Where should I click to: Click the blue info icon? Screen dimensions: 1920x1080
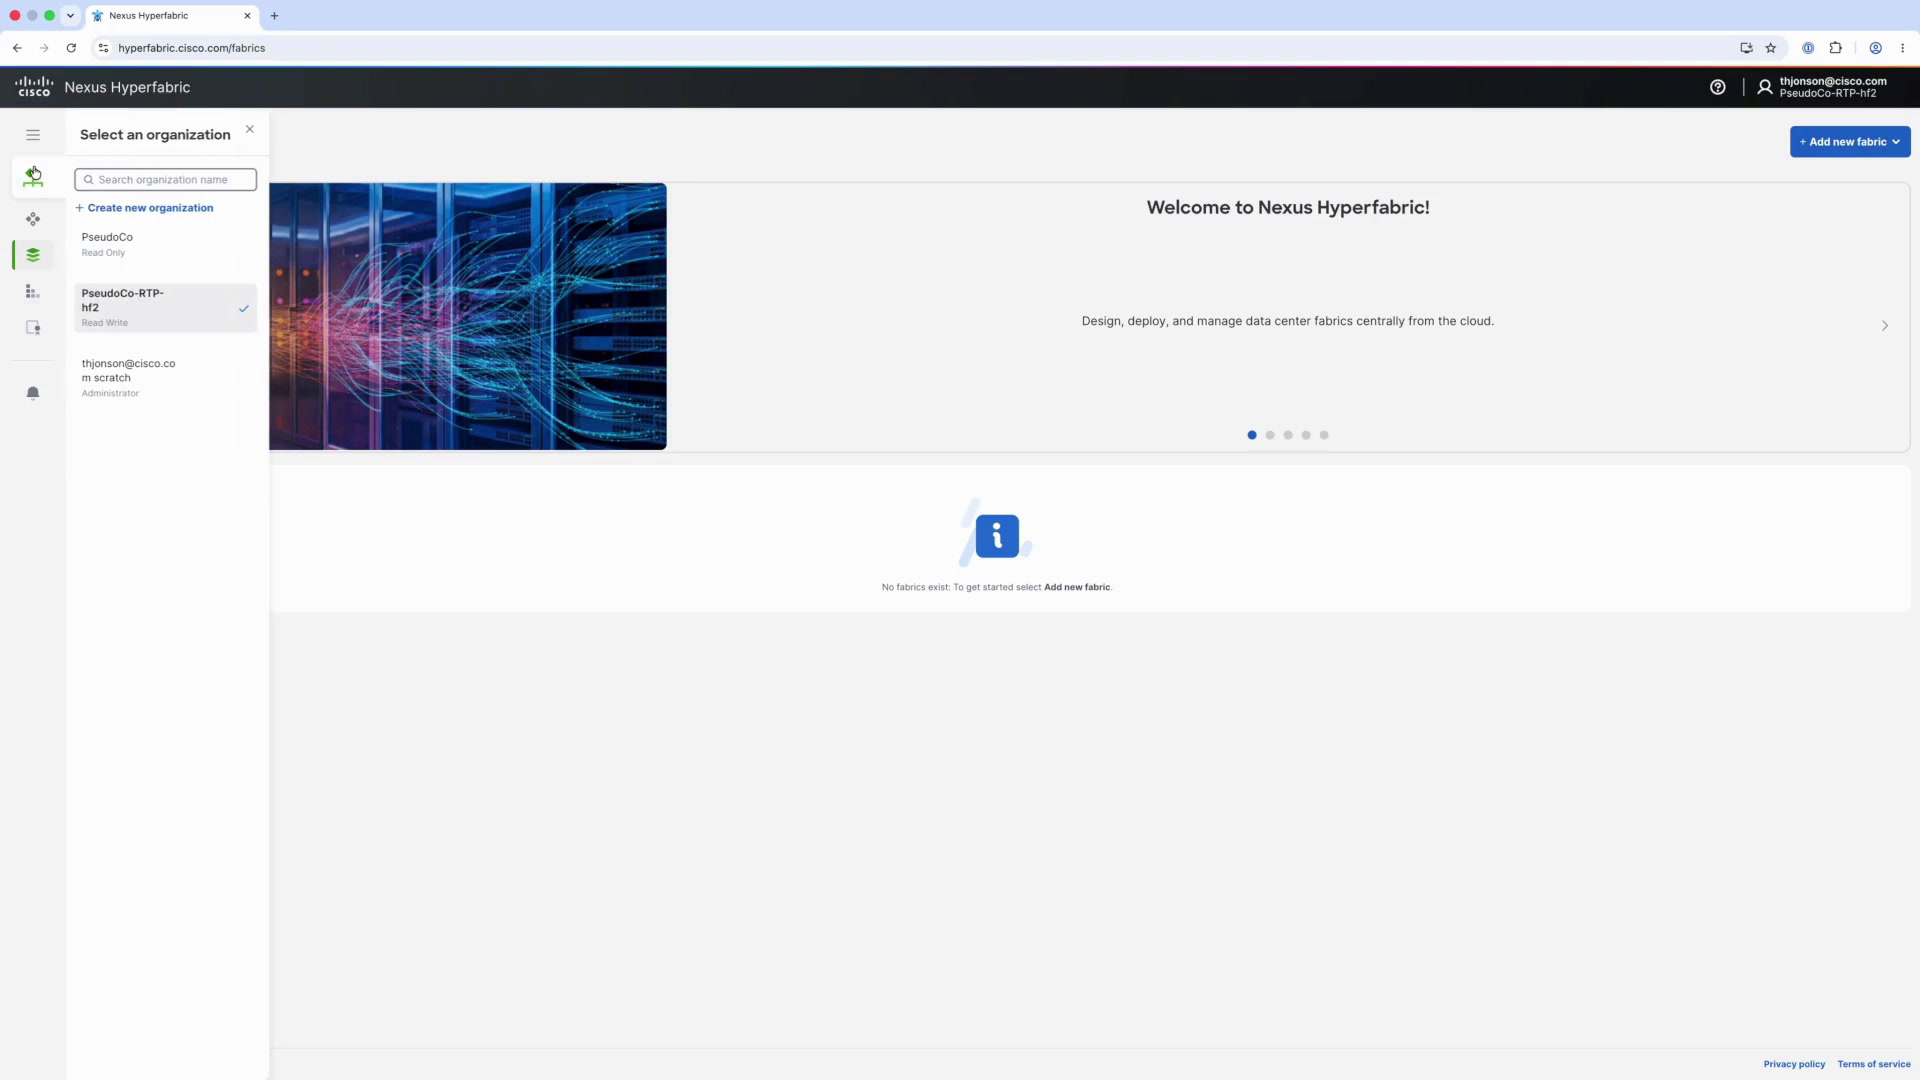pos(997,536)
